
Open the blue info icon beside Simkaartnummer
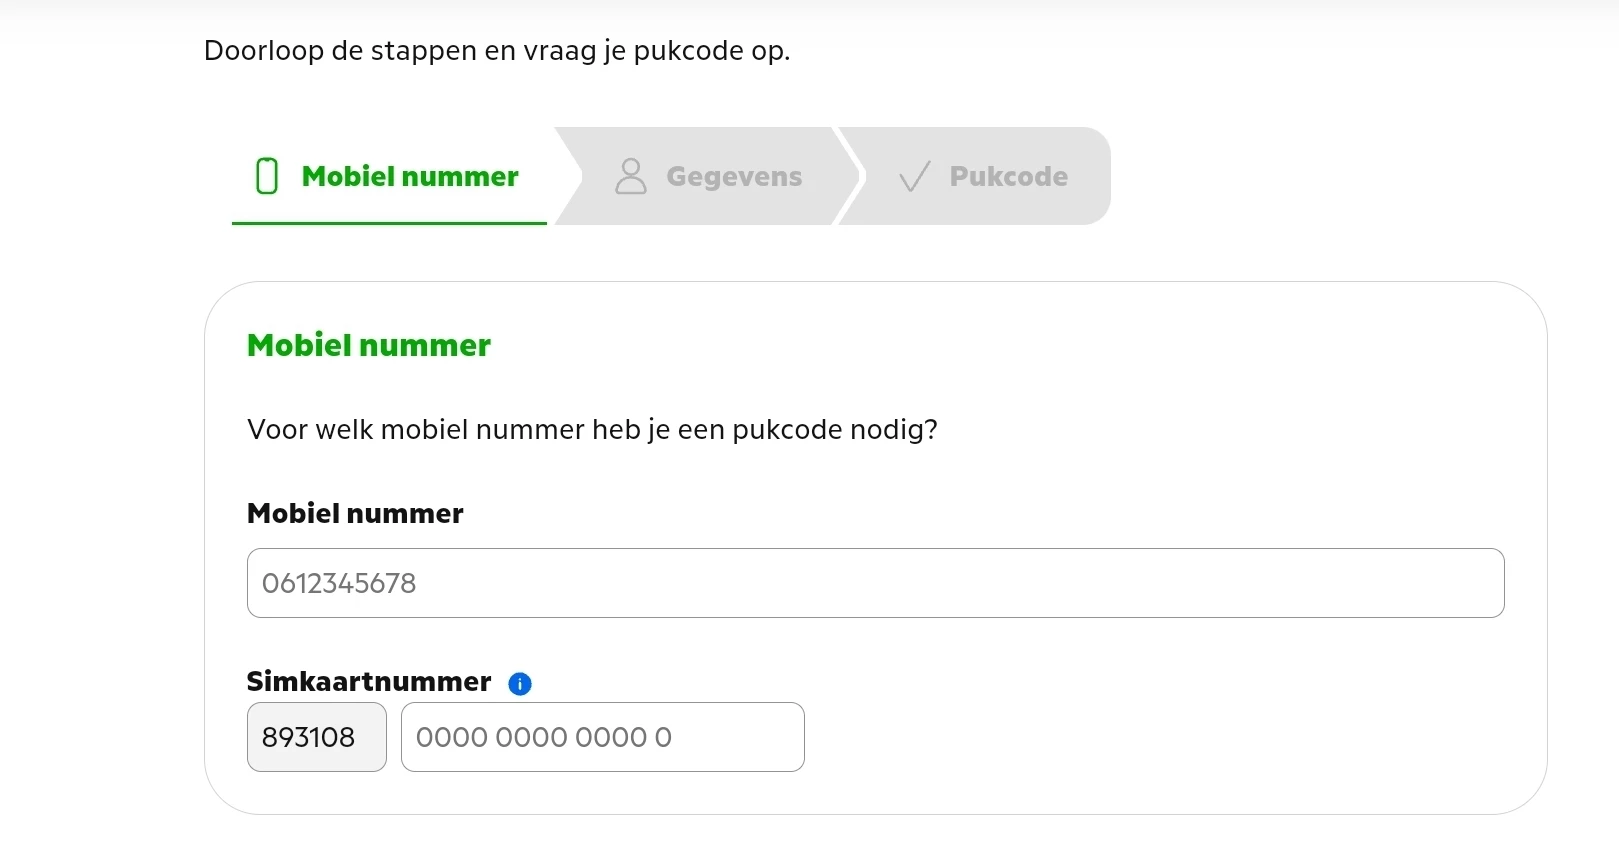point(520,684)
